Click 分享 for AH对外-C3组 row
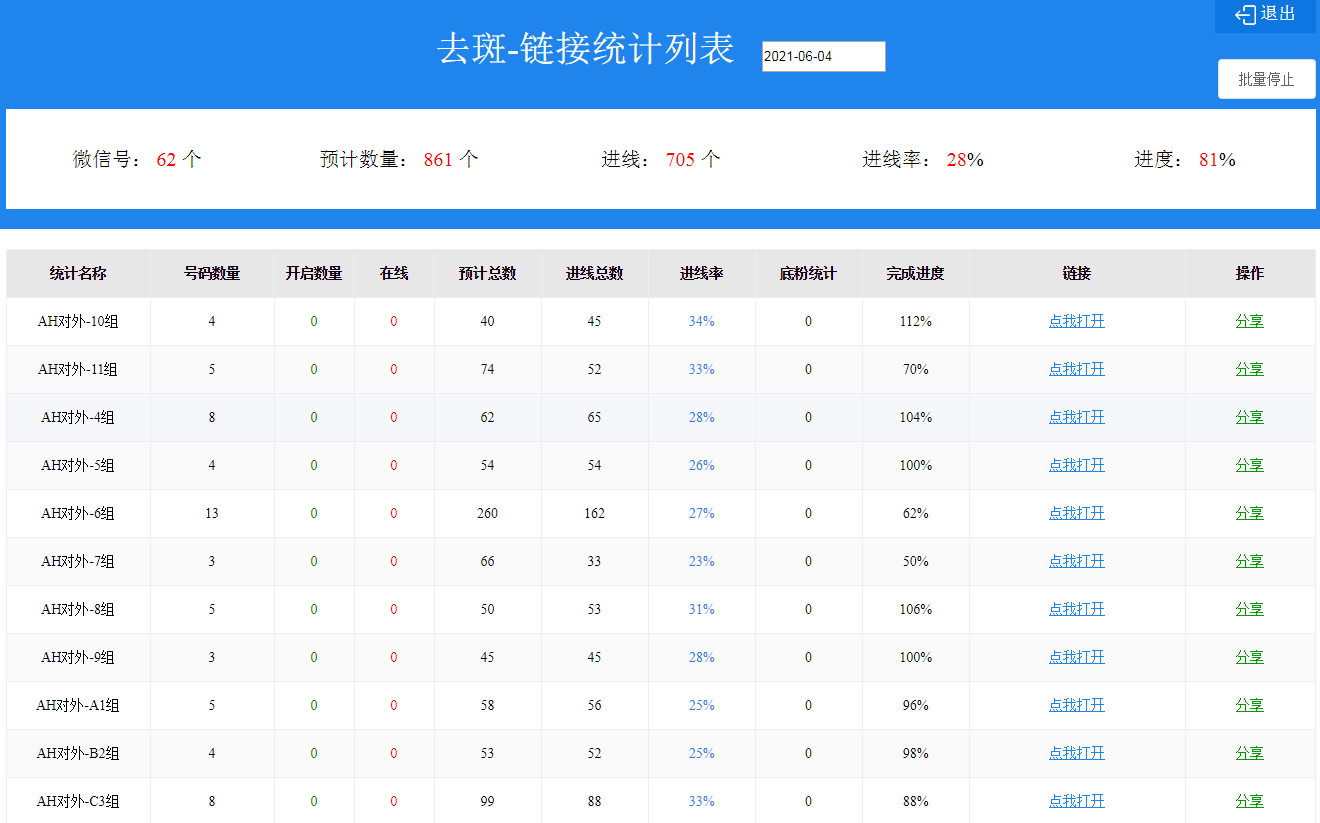Image resolution: width=1320 pixels, height=823 pixels. click(x=1249, y=801)
